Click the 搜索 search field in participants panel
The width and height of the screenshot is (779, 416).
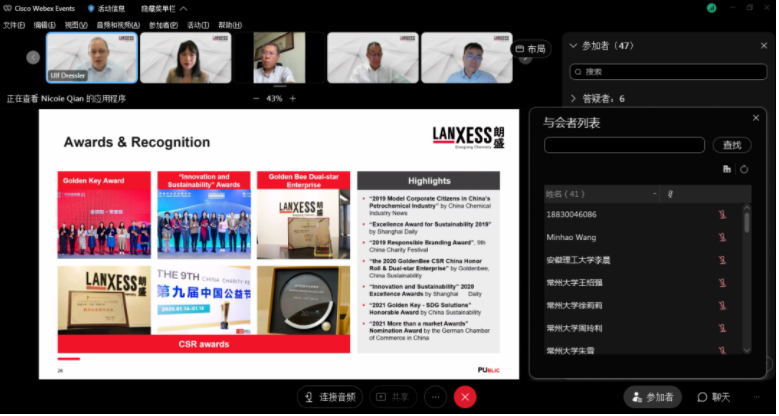point(668,72)
